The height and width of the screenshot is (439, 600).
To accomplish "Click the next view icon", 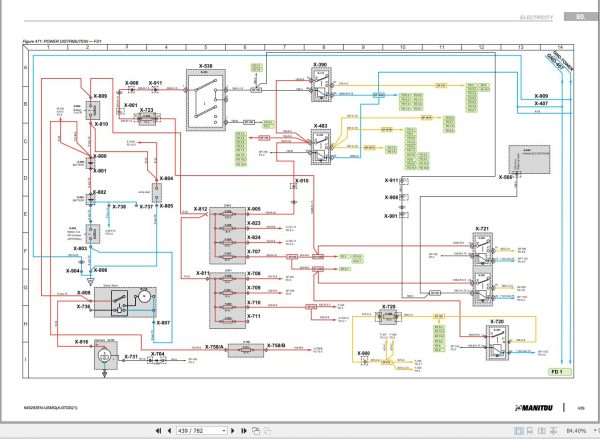I will 267,431.
